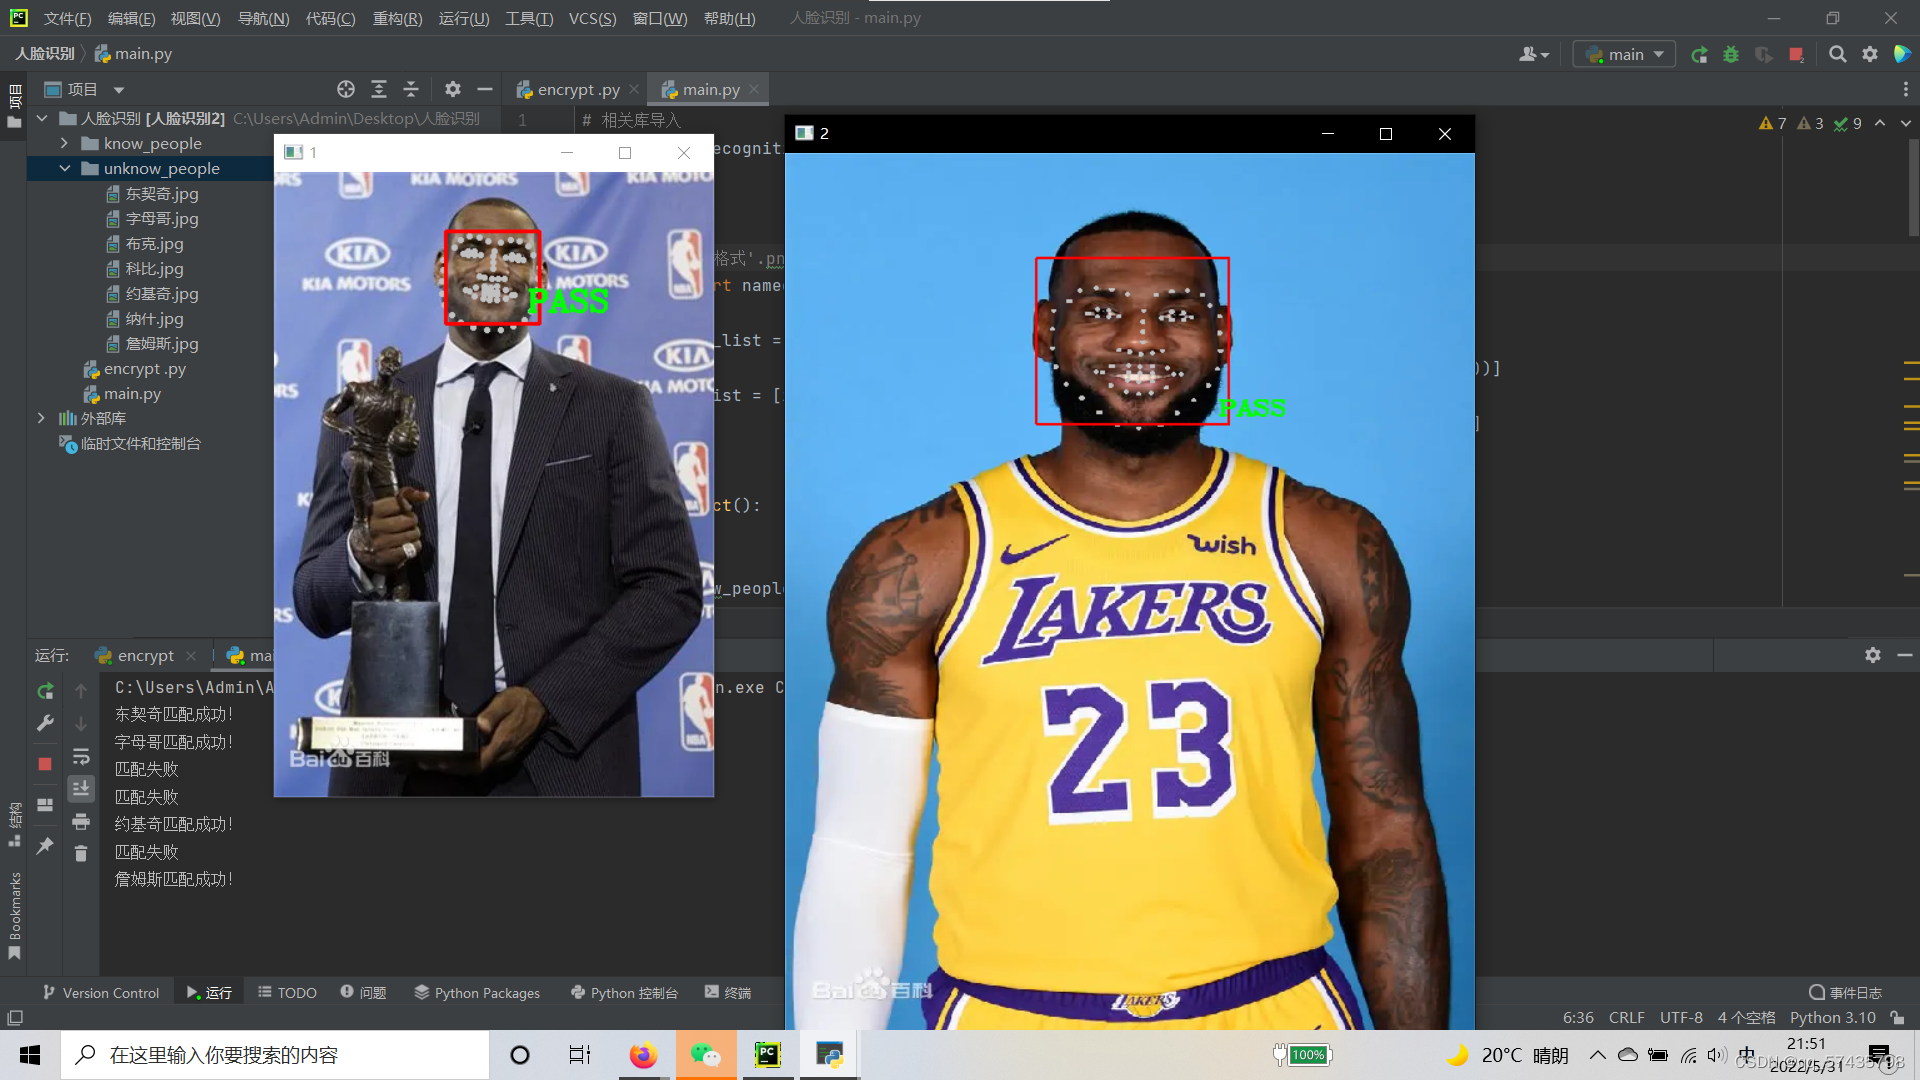Screen dimensions: 1920x1080
Task: Toggle scroll to end in run console
Action: [x=81, y=788]
